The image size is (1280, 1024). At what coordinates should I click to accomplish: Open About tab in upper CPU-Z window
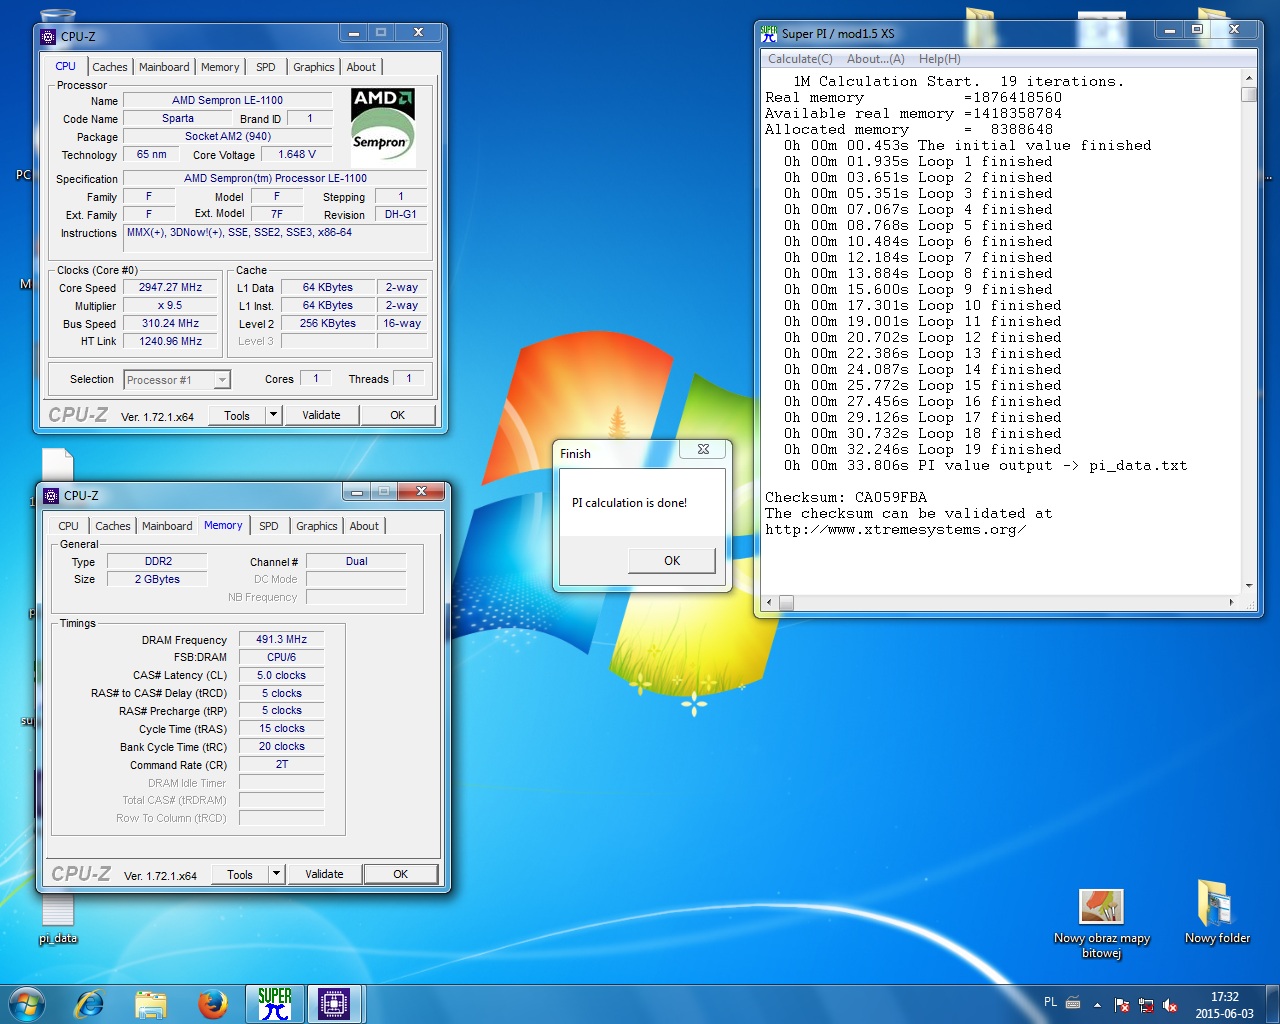click(x=361, y=67)
